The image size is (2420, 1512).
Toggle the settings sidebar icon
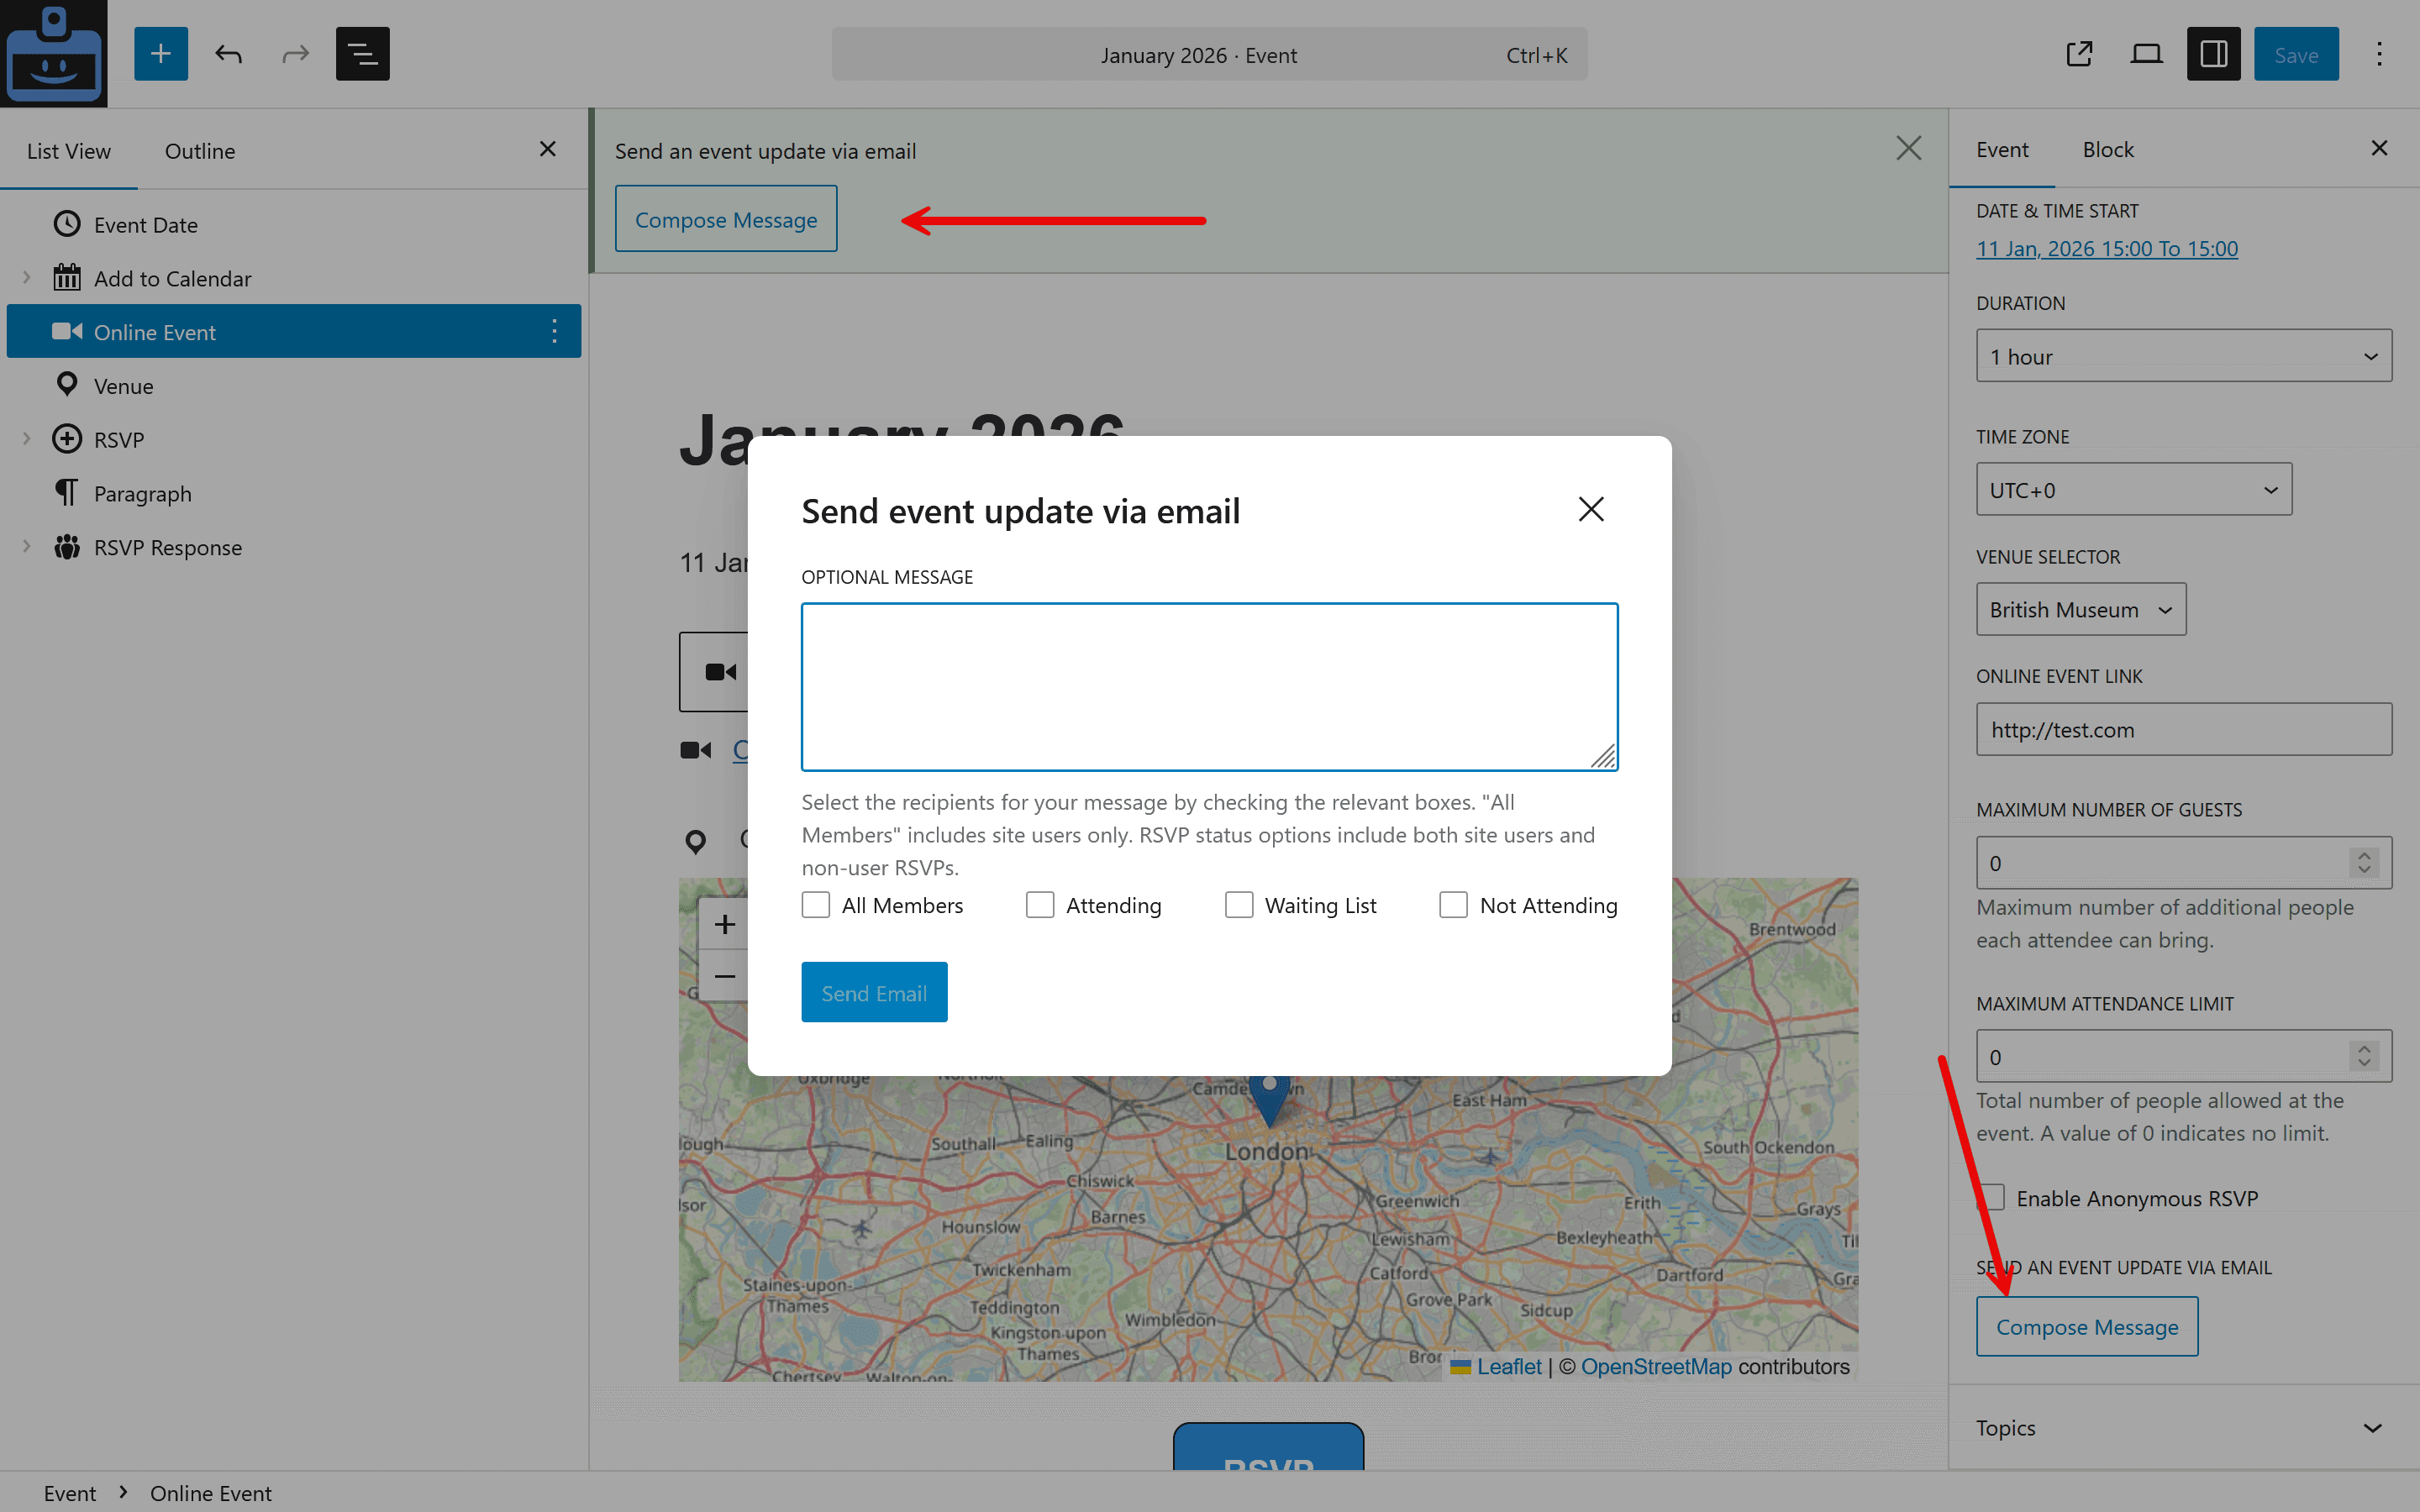click(2213, 54)
